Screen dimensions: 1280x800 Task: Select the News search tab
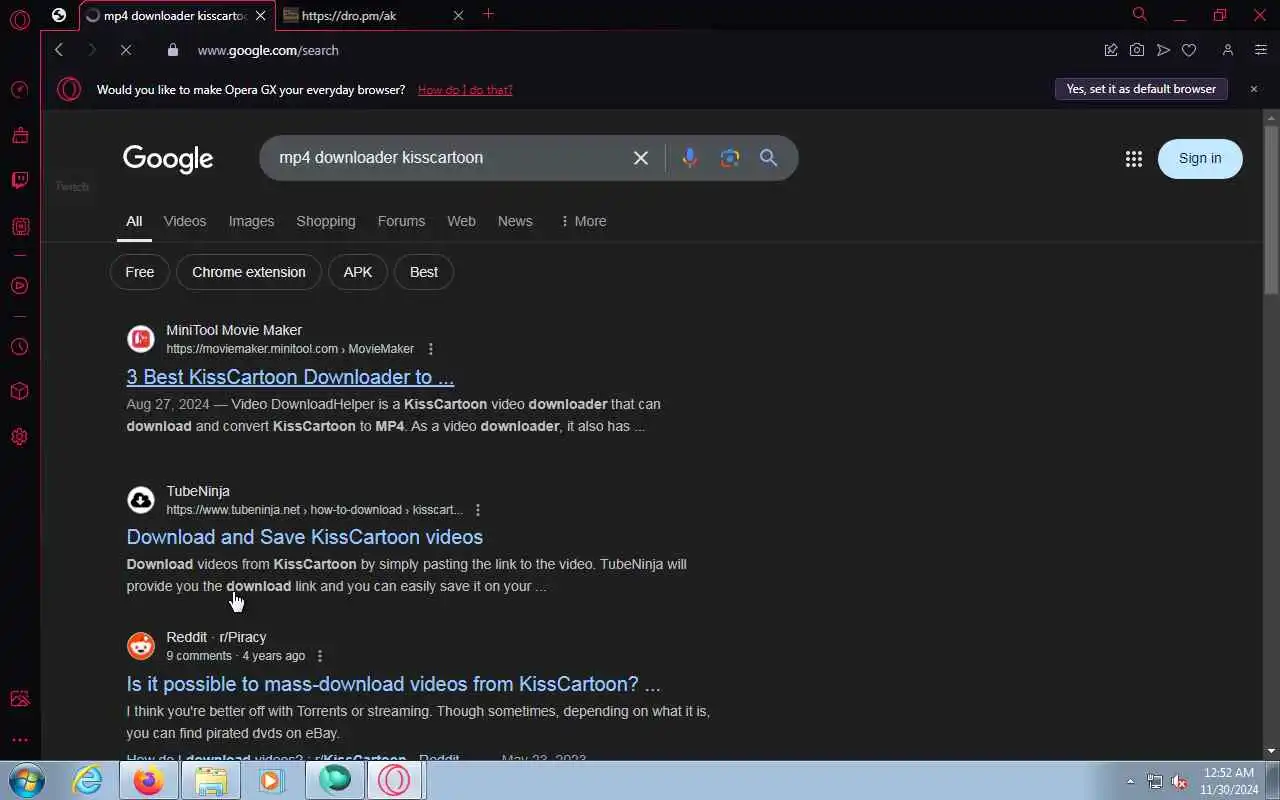coord(515,221)
